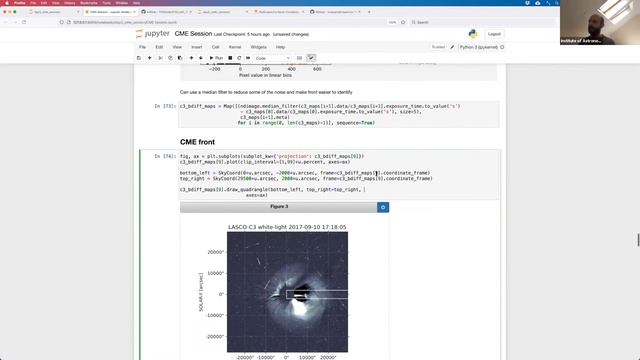
Task: Open the Edit menu in Jupyter
Action: [159, 47]
